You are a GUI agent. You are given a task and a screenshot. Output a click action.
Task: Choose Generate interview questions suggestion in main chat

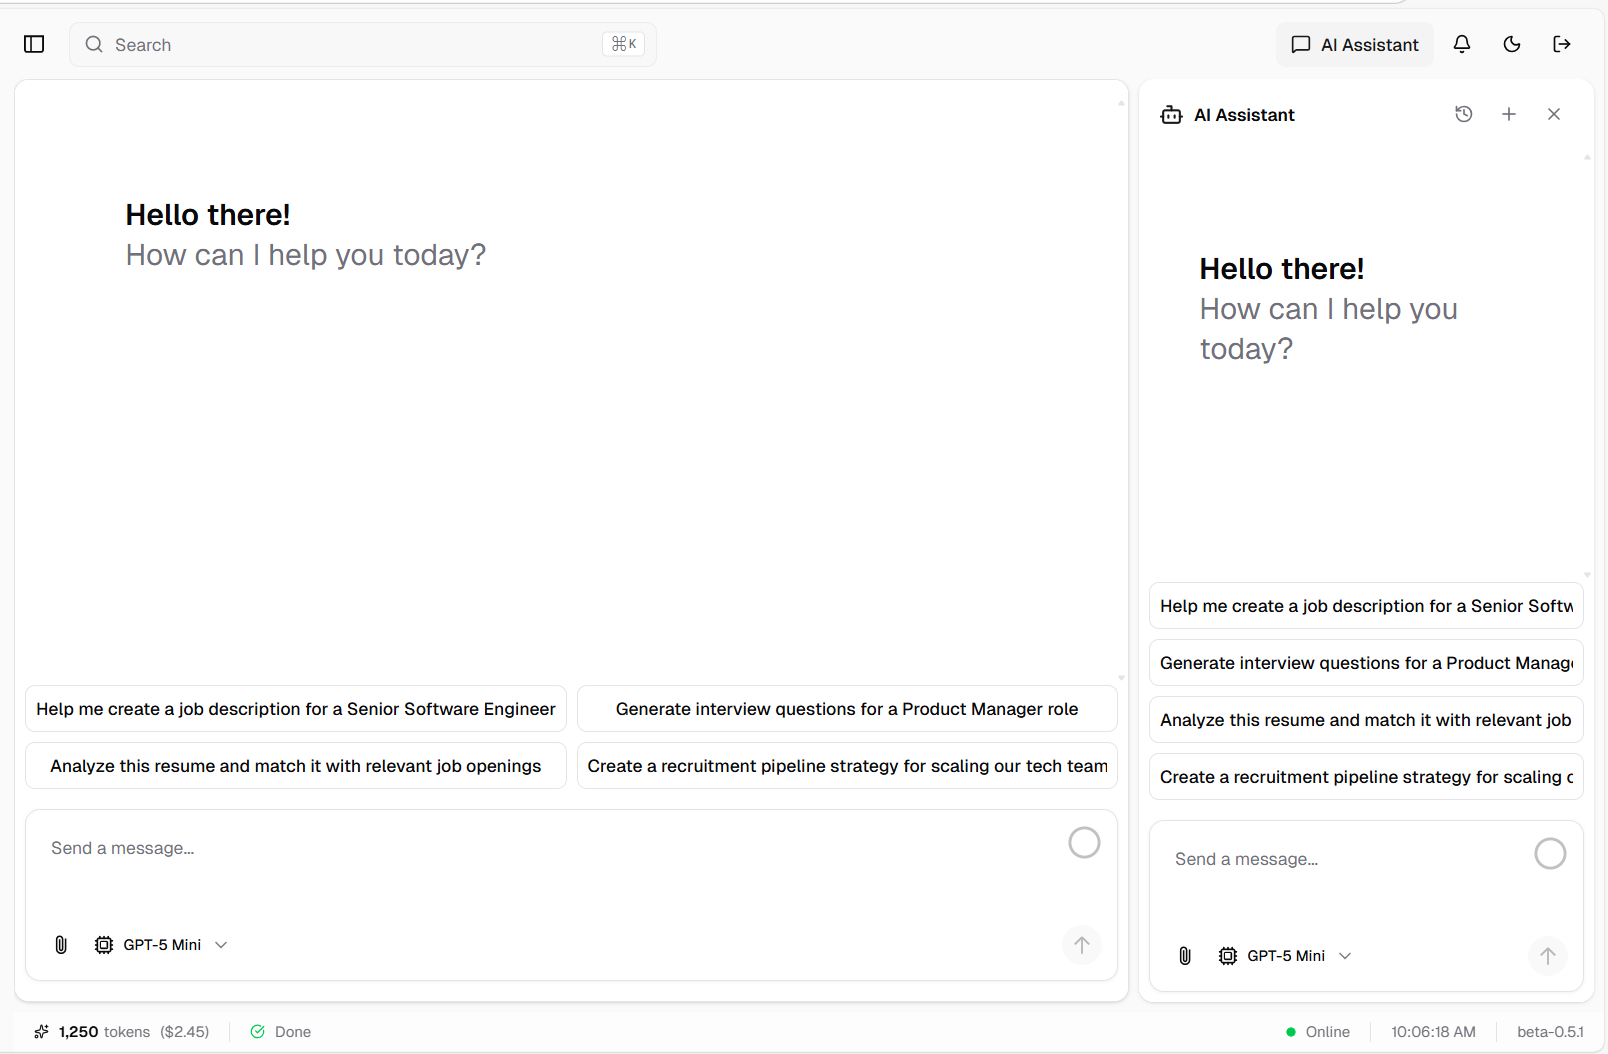coord(847,709)
